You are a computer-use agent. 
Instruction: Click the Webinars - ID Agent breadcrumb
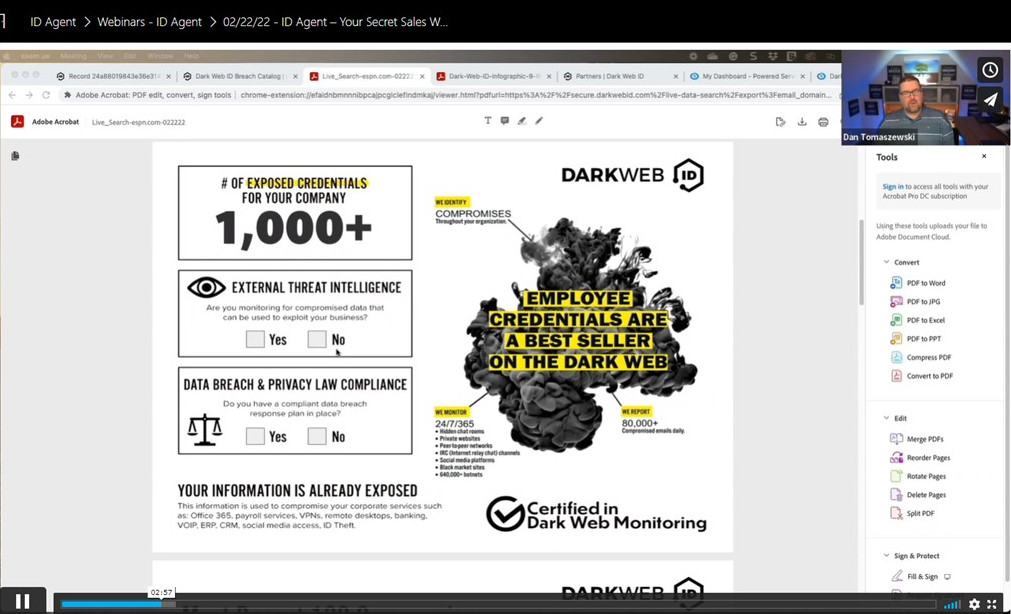click(150, 22)
